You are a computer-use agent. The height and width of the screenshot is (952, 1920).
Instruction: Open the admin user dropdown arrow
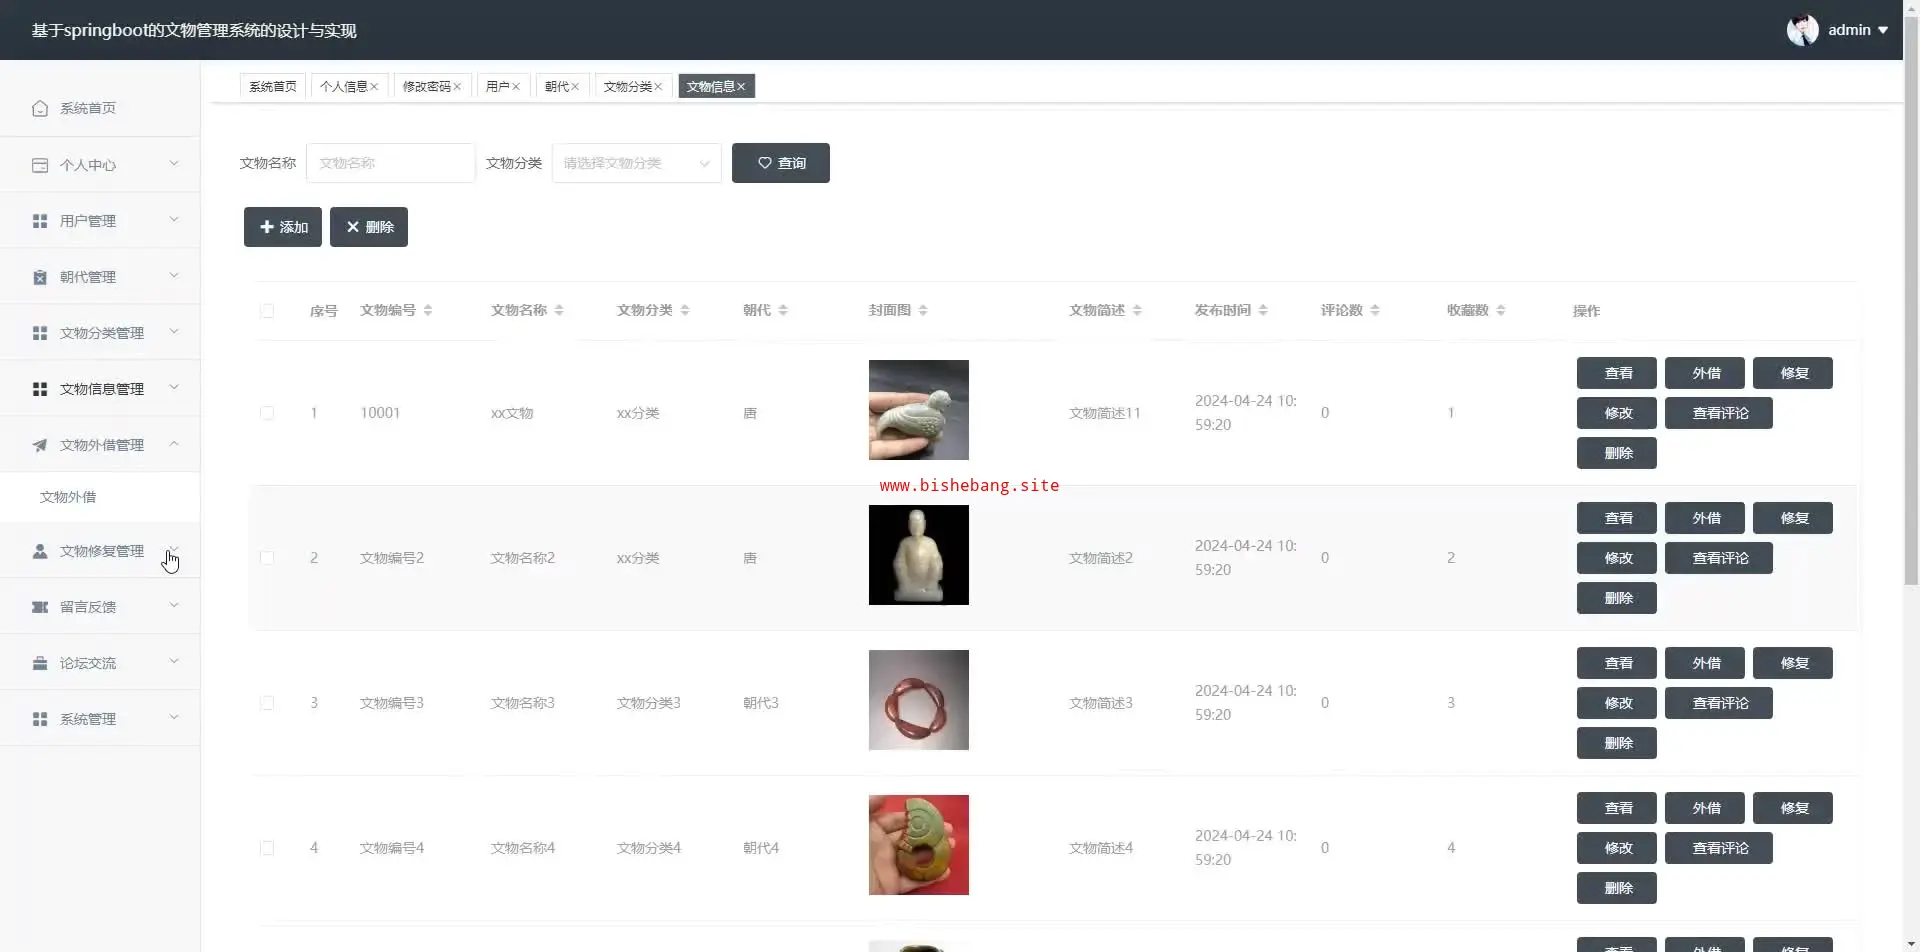point(1883,30)
